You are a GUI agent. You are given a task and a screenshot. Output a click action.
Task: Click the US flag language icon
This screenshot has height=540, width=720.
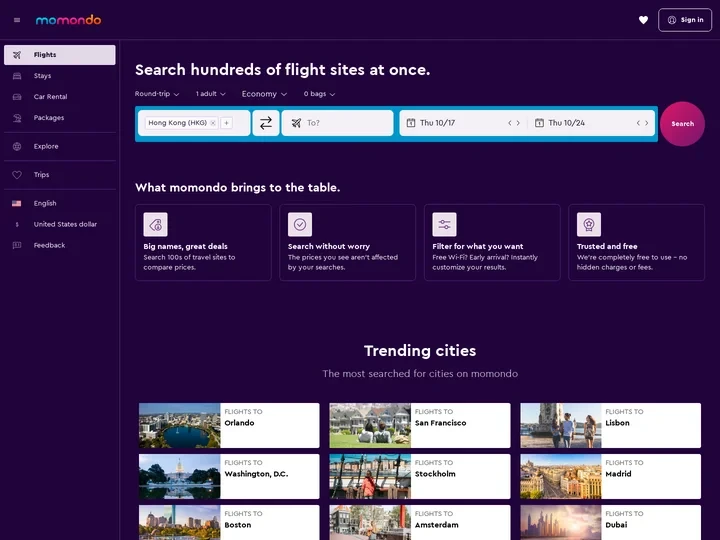click(x=17, y=203)
